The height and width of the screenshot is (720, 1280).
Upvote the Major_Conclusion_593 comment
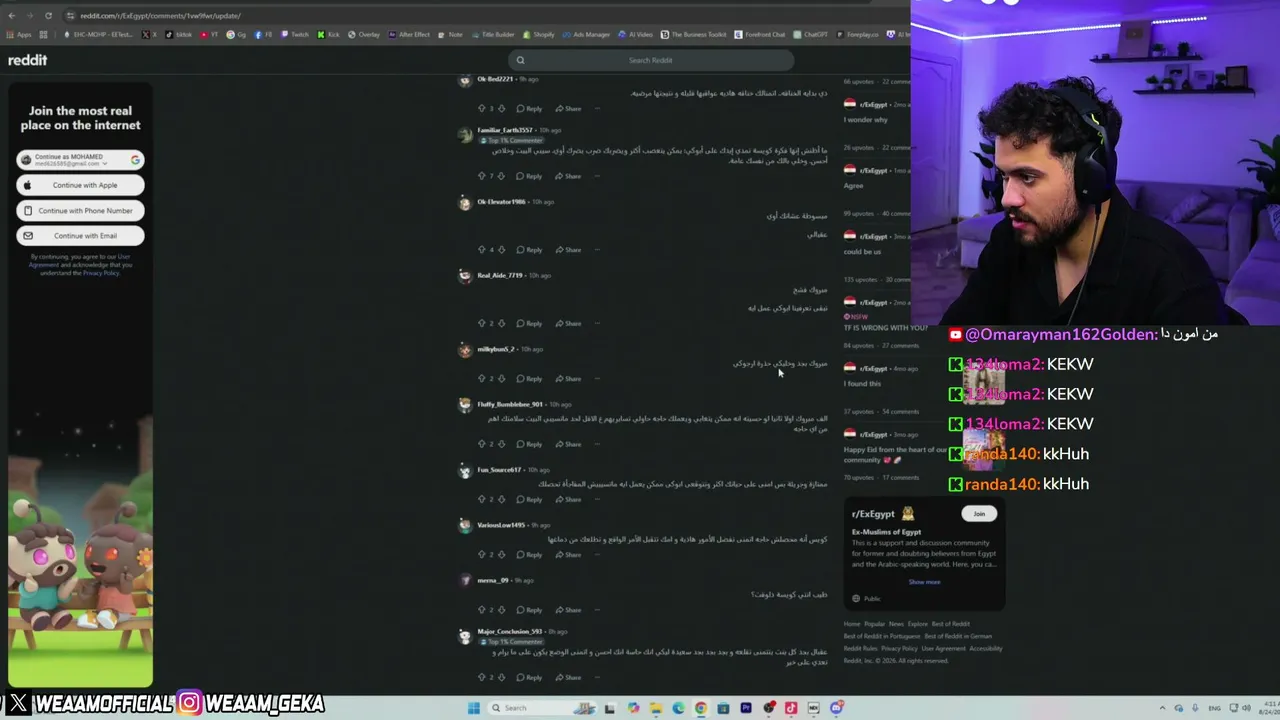[481, 677]
